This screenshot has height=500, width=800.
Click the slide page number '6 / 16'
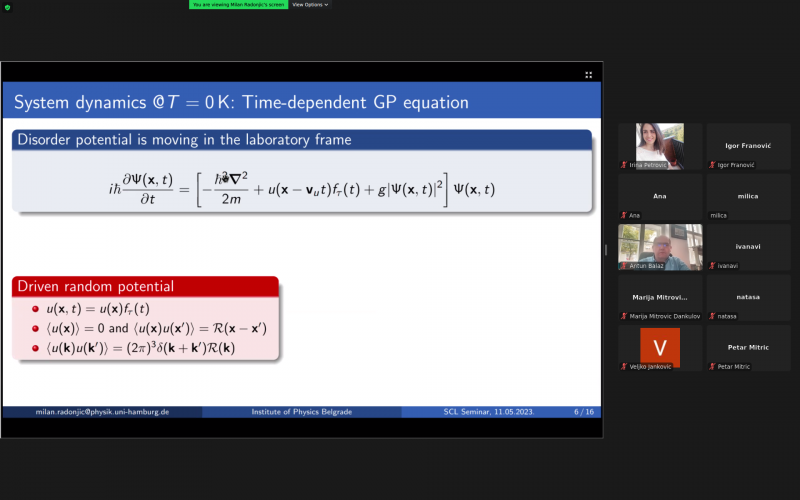coord(584,412)
